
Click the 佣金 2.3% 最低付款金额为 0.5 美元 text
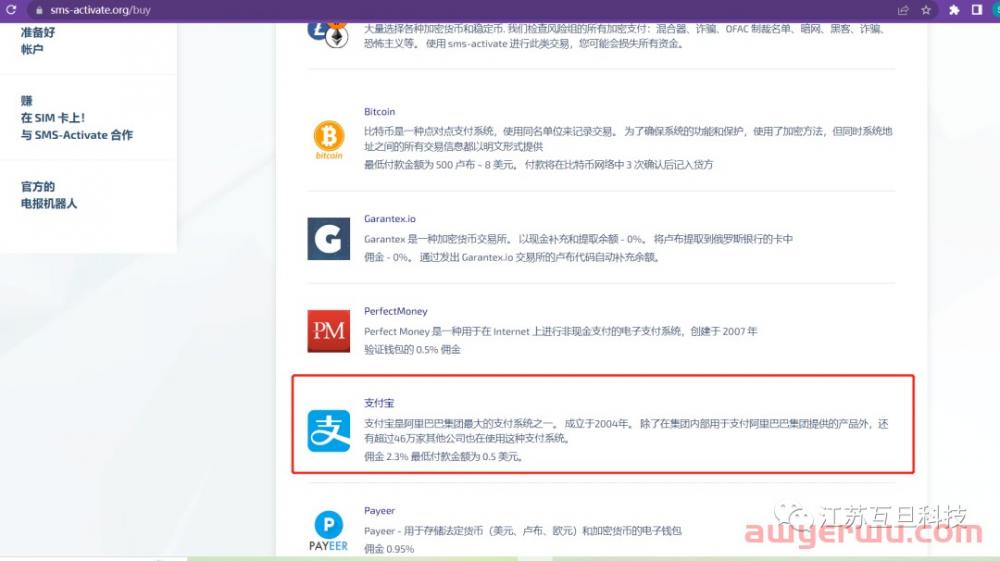click(444, 456)
